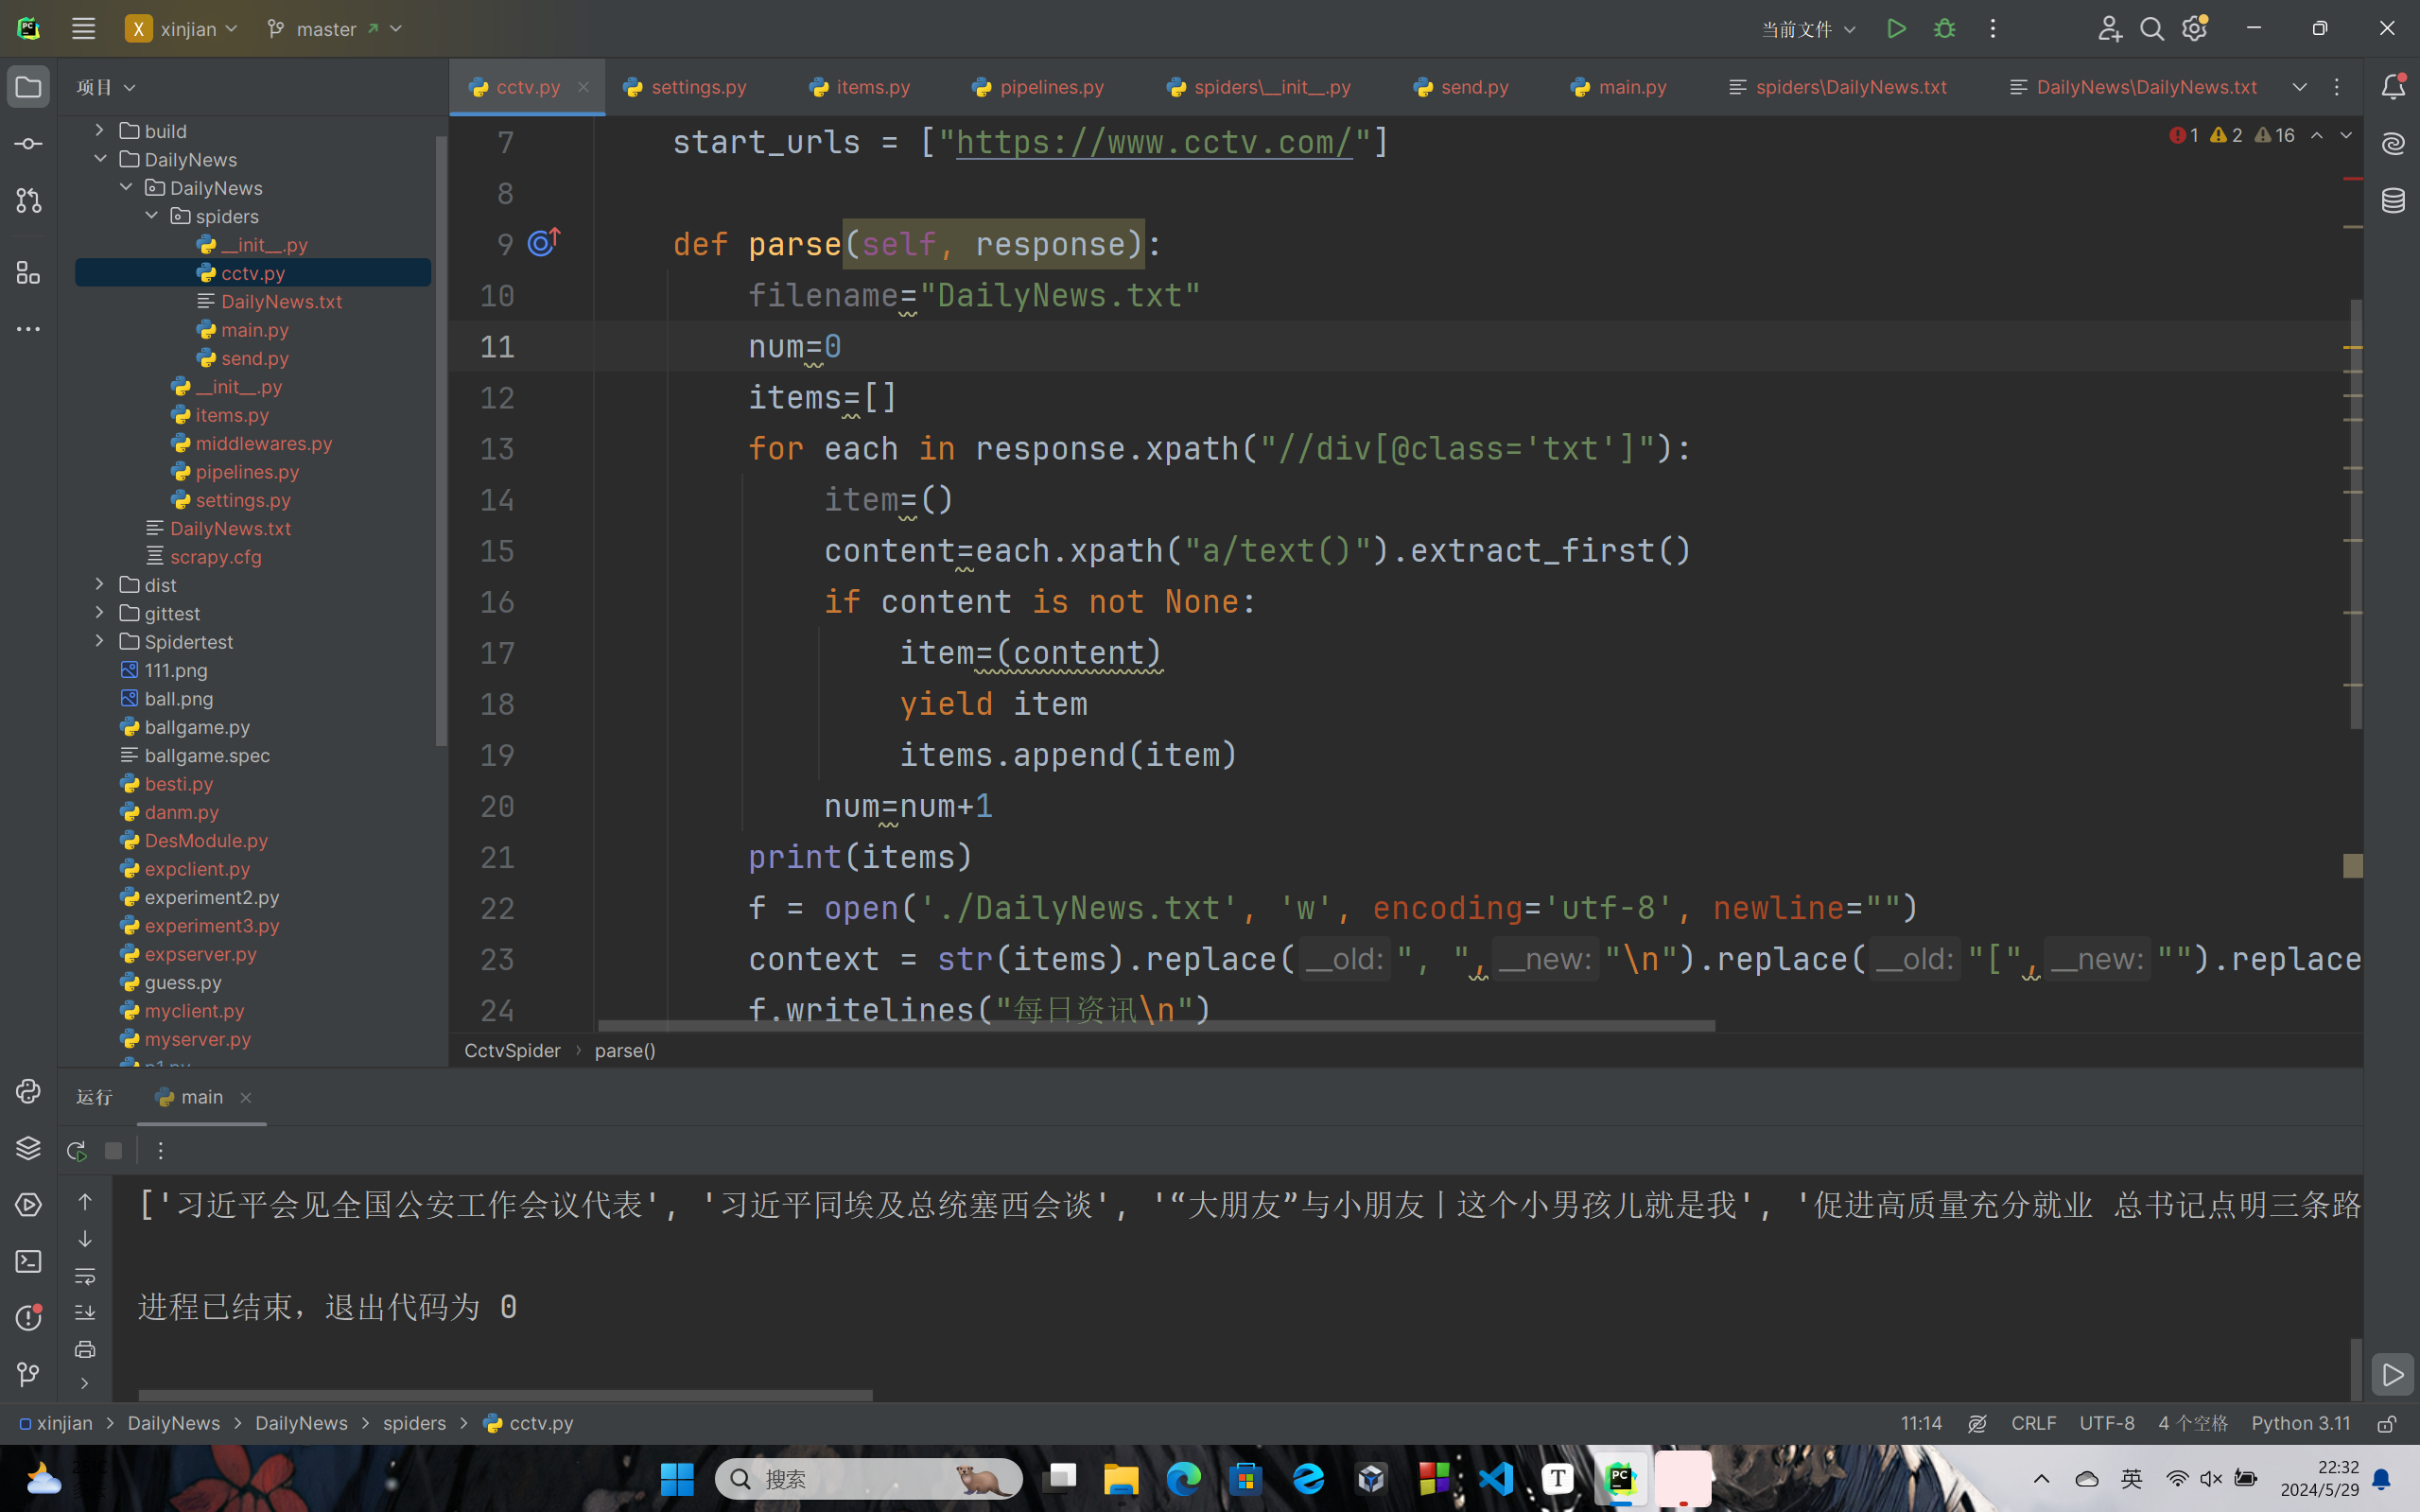Click parse() in breadcrumb bar
Screen dimensions: 2420x1512
point(625,1050)
